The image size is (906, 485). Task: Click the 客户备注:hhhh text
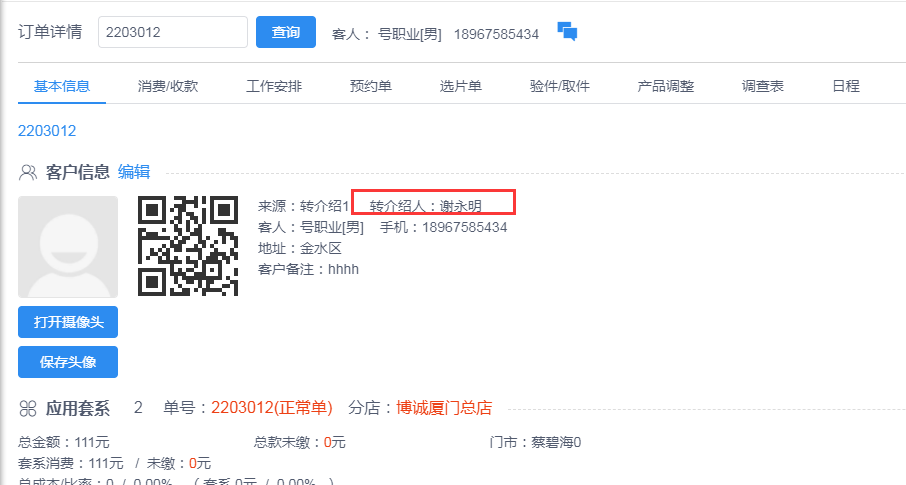pyautogui.click(x=309, y=269)
